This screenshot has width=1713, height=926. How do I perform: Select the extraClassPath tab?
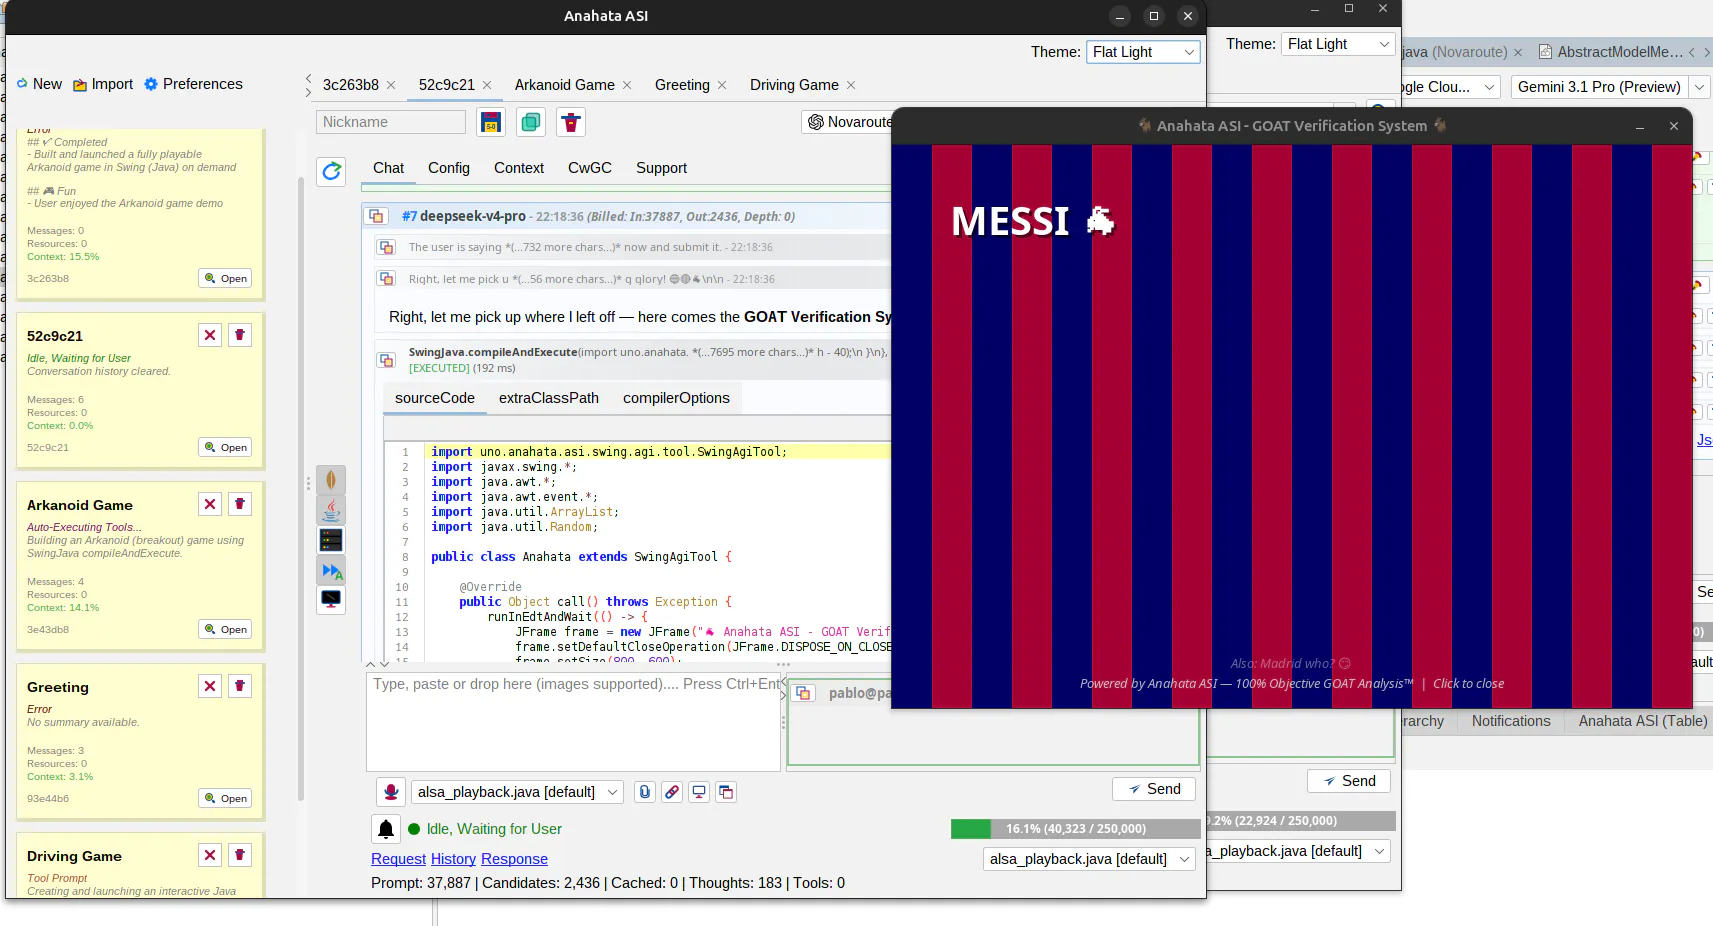tap(549, 398)
